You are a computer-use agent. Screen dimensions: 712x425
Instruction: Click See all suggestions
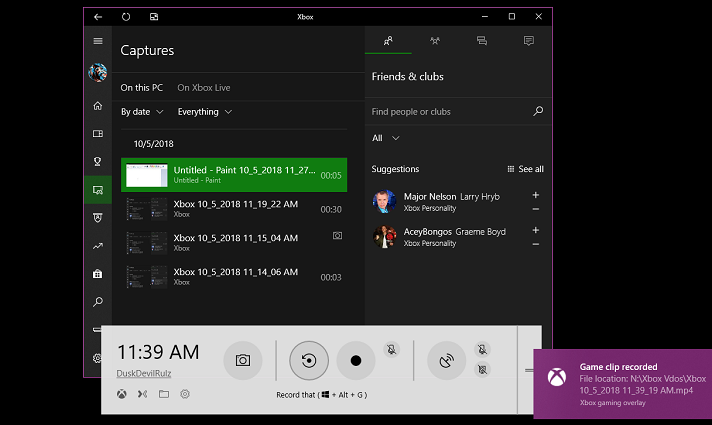[x=525, y=169]
